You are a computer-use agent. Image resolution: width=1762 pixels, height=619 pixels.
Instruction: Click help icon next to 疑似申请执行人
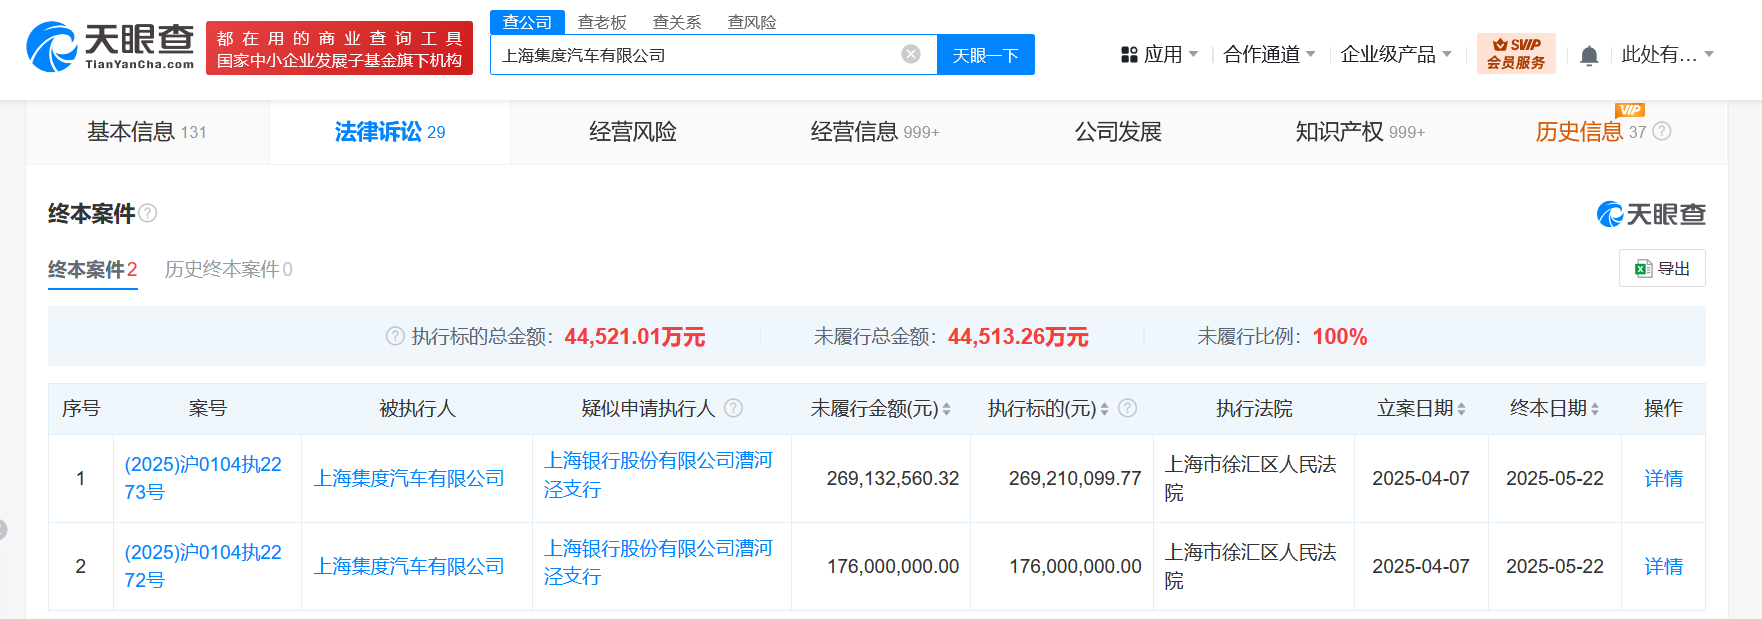point(733,408)
